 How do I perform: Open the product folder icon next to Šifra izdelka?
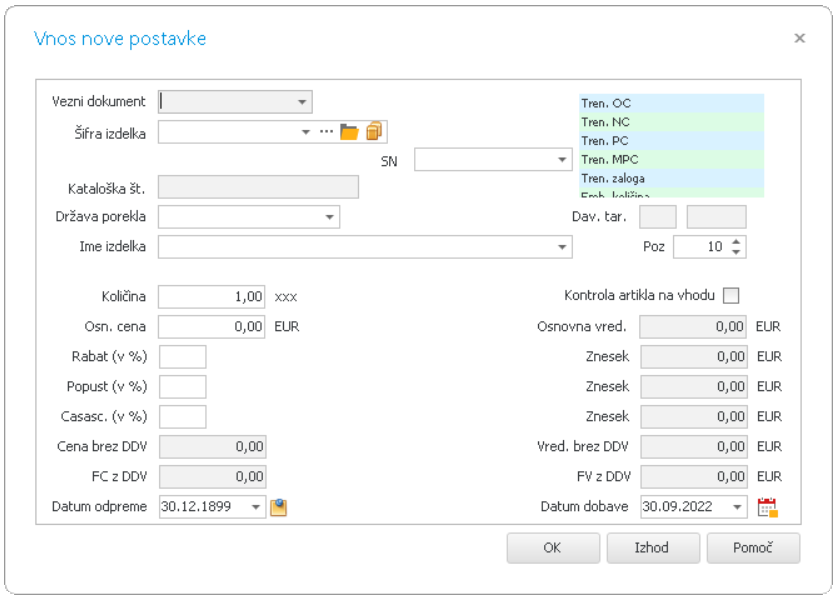point(349,132)
